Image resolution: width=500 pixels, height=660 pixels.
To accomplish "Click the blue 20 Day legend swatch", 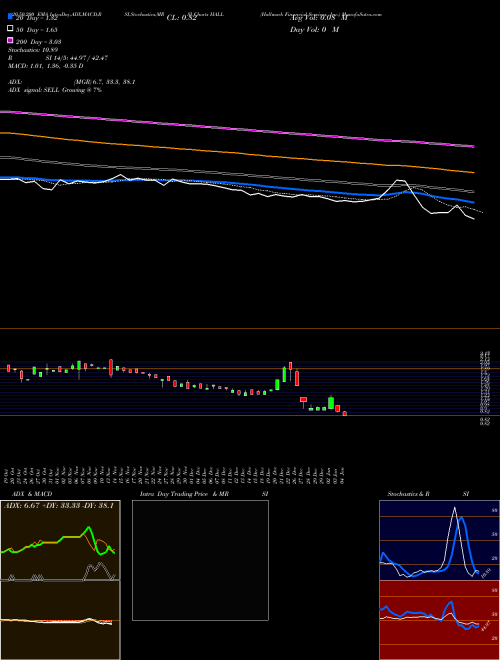I will (10, 17).
